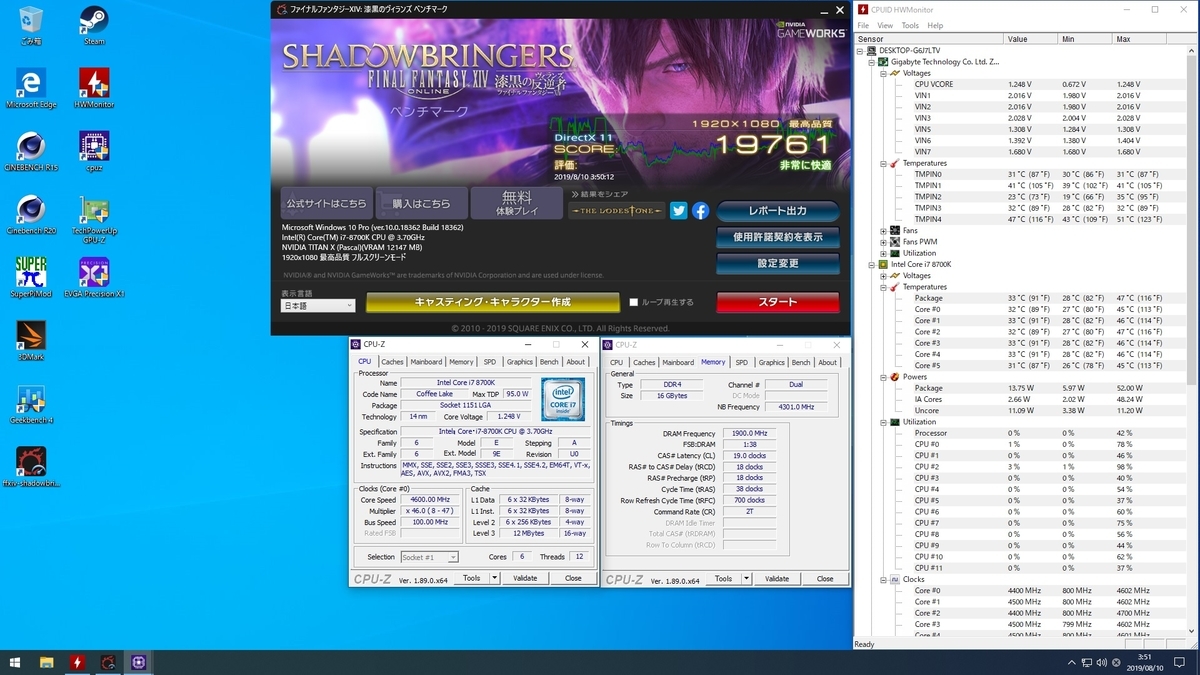Image resolution: width=1200 pixels, height=675 pixels.
Task: Switch to HWMonitor on the taskbar
Action: click(77, 662)
